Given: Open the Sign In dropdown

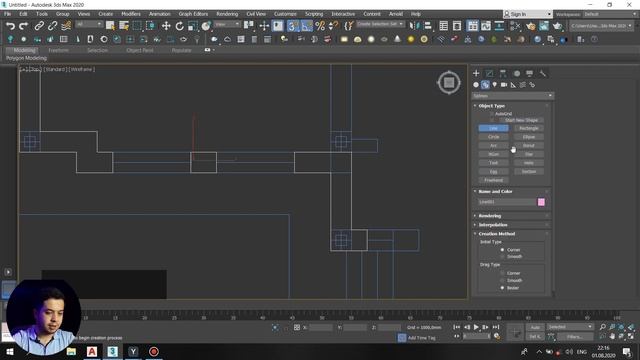Looking at the screenshot, I should 527,14.
